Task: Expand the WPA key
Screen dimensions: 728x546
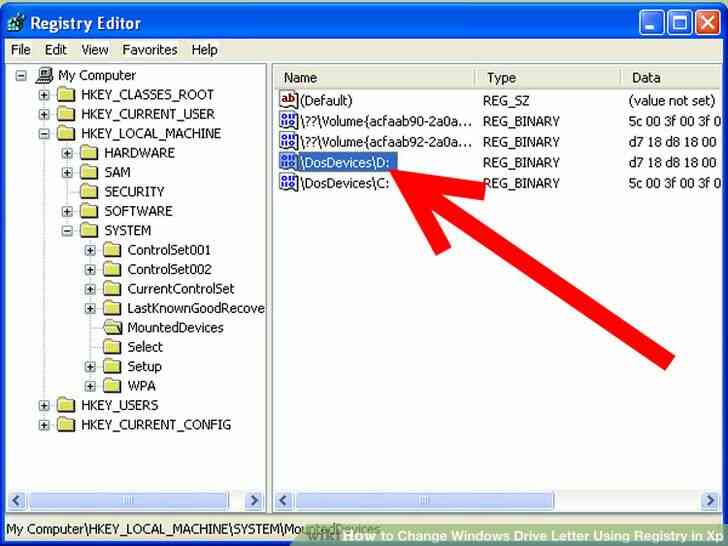Action: point(91,386)
